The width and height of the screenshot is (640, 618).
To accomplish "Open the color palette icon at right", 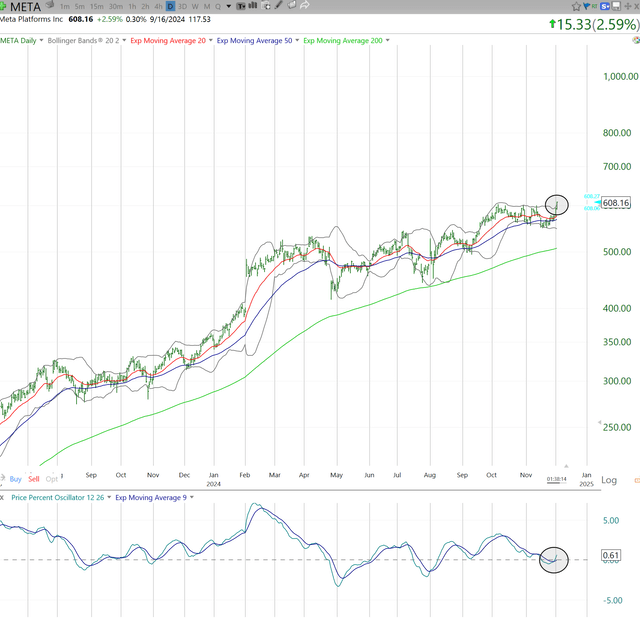I will click(636, 40).
